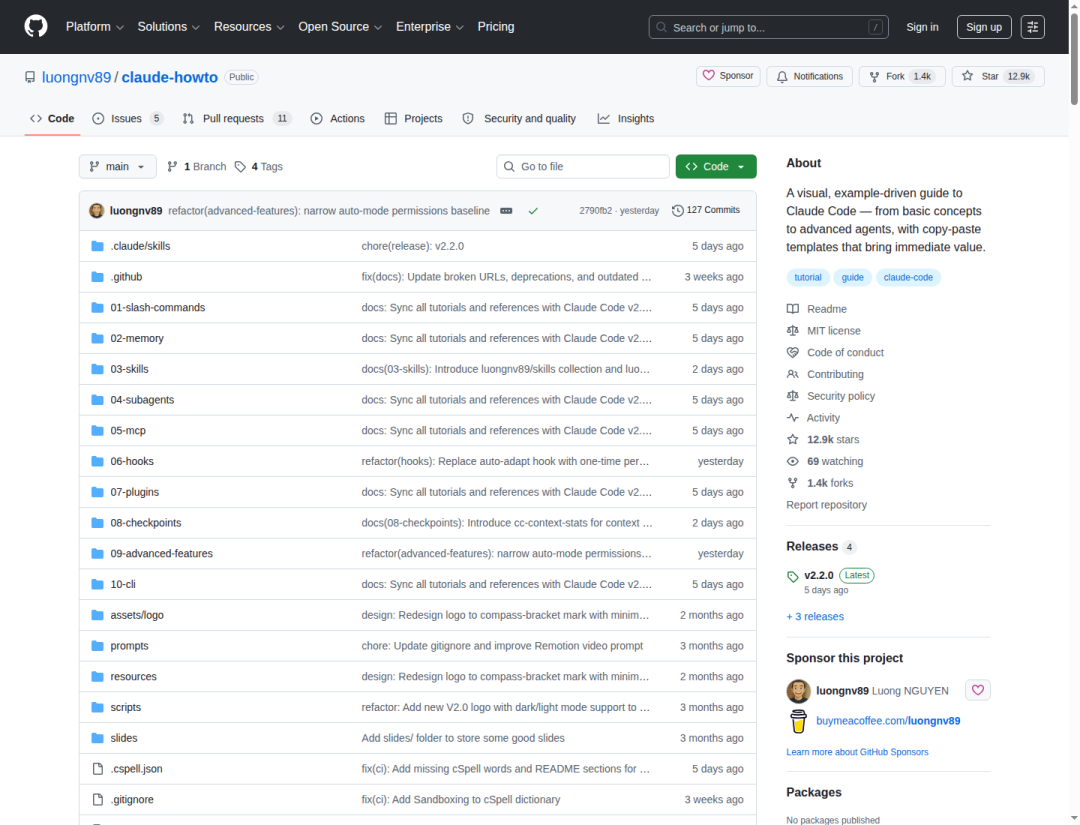This screenshot has height=825, width=1080.
Task: Click the GitHub home logo icon
Action: point(35,26)
